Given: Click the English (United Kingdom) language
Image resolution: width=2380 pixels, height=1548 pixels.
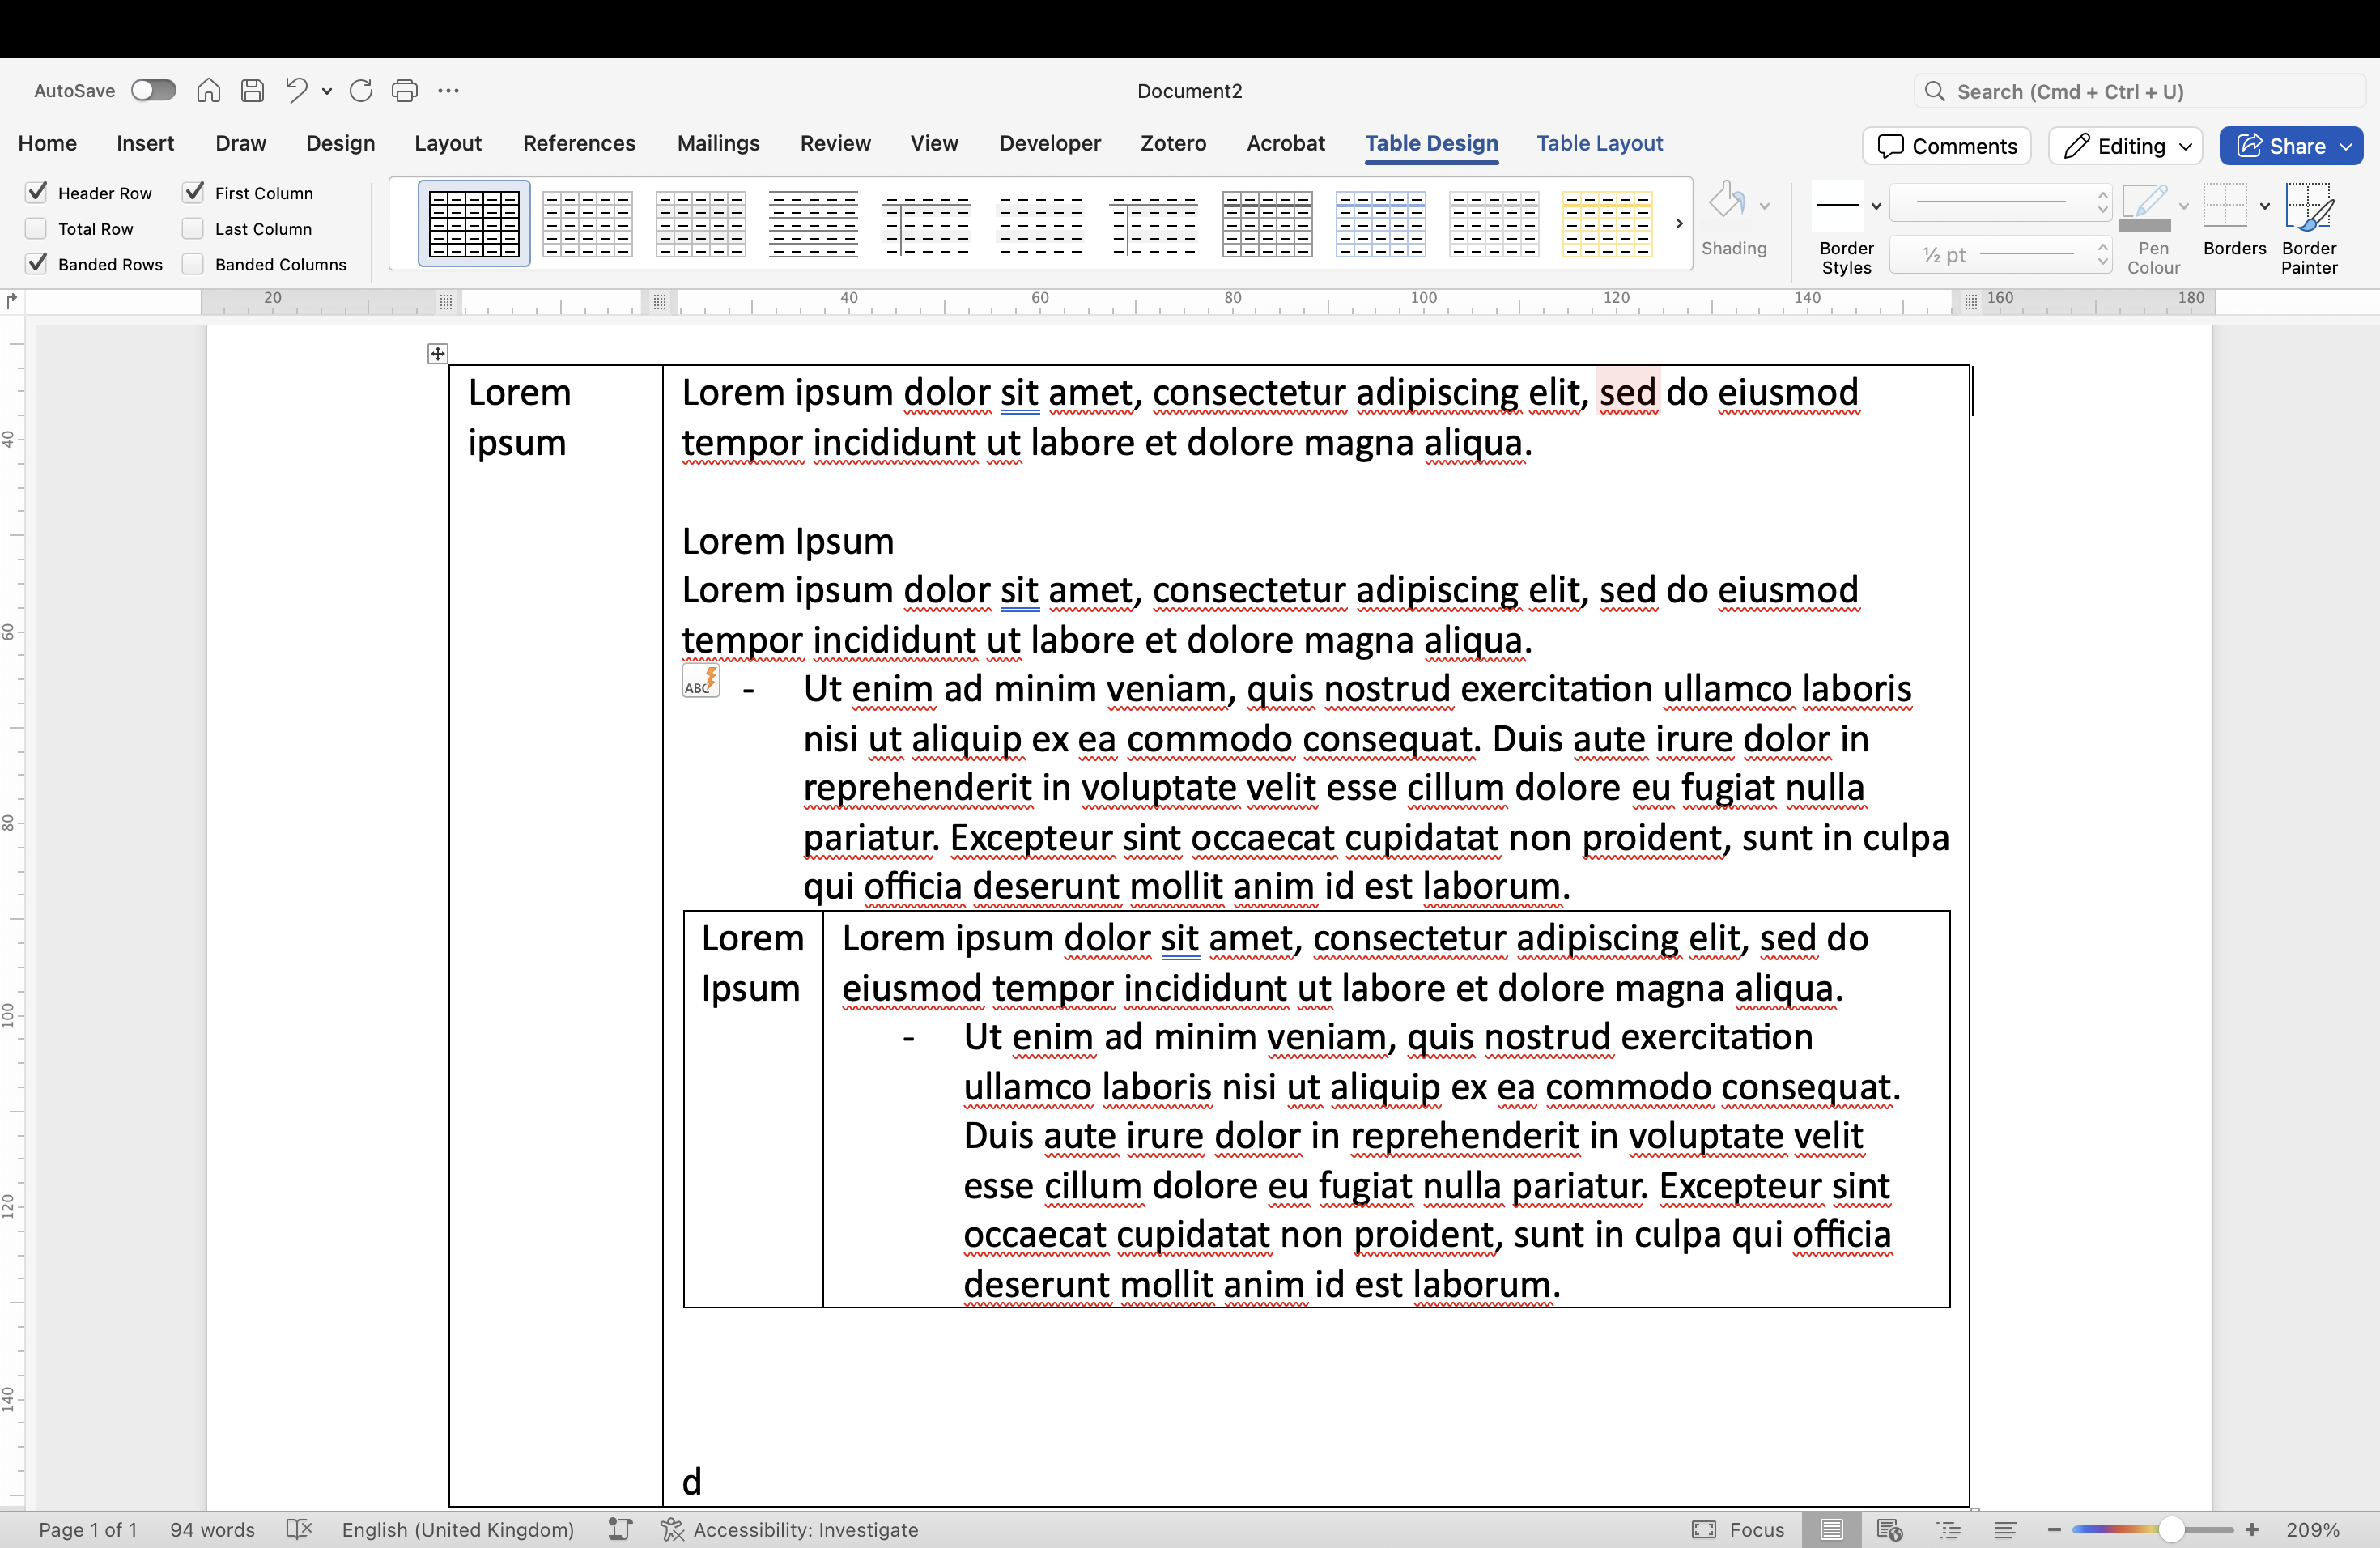Looking at the screenshot, I should (x=458, y=1529).
